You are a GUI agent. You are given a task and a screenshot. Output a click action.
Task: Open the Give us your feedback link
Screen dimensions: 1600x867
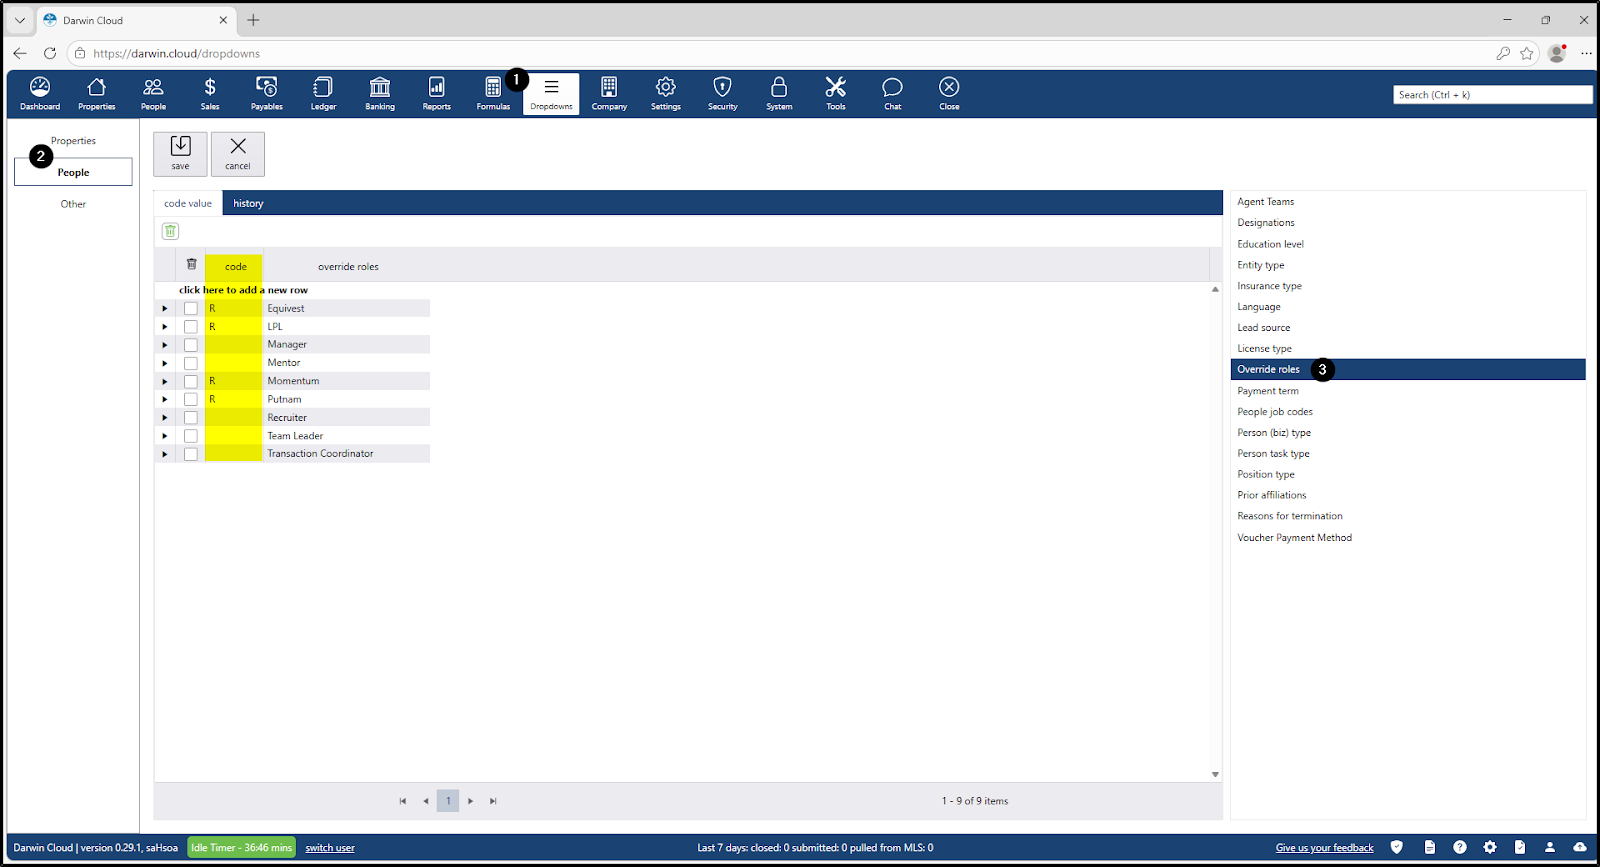tap(1325, 848)
